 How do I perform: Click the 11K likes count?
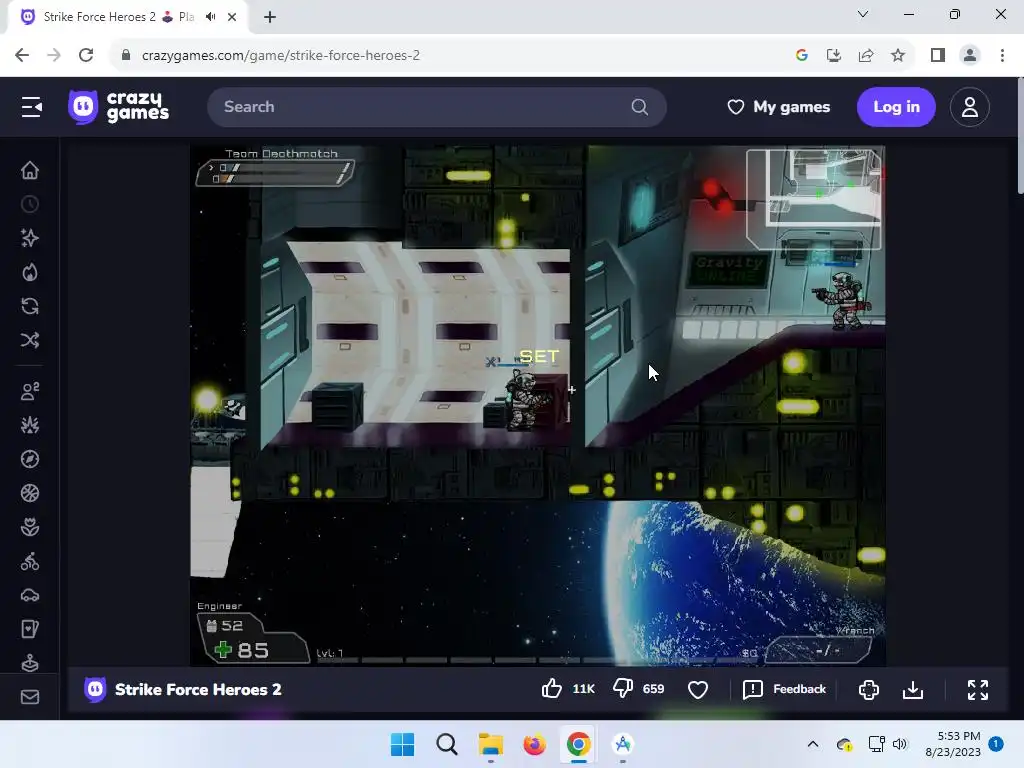pos(583,689)
